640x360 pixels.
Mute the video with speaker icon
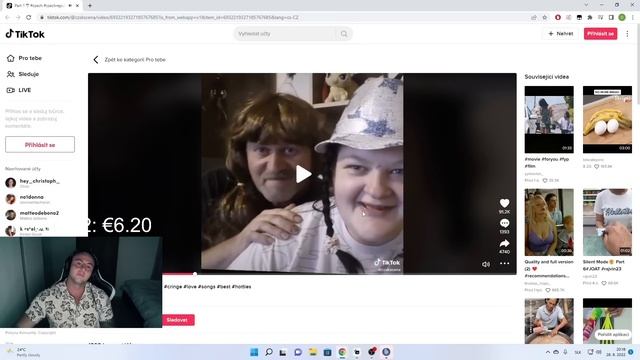tap(486, 264)
